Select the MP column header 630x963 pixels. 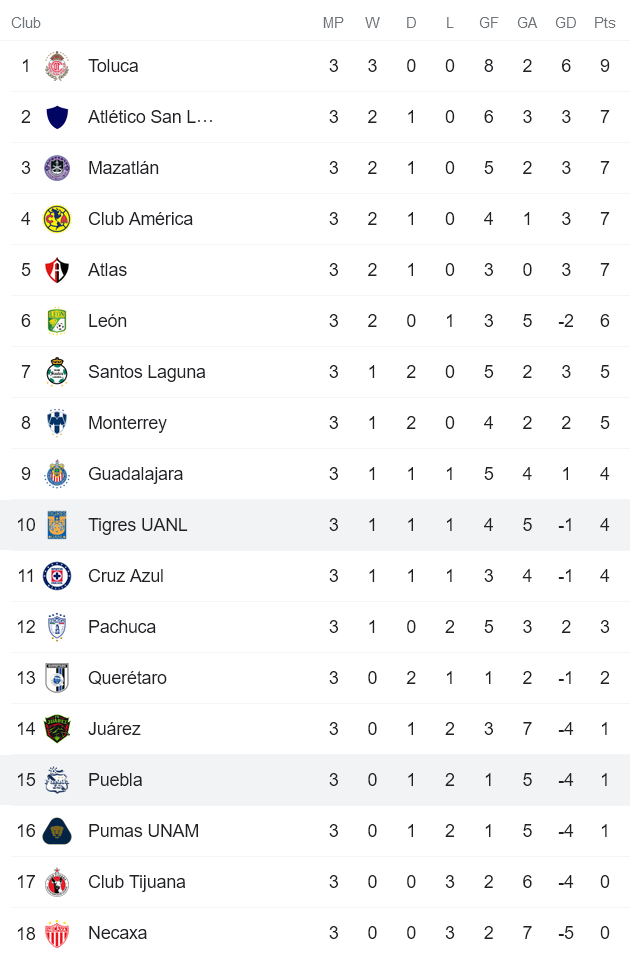[x=334, y=22]
